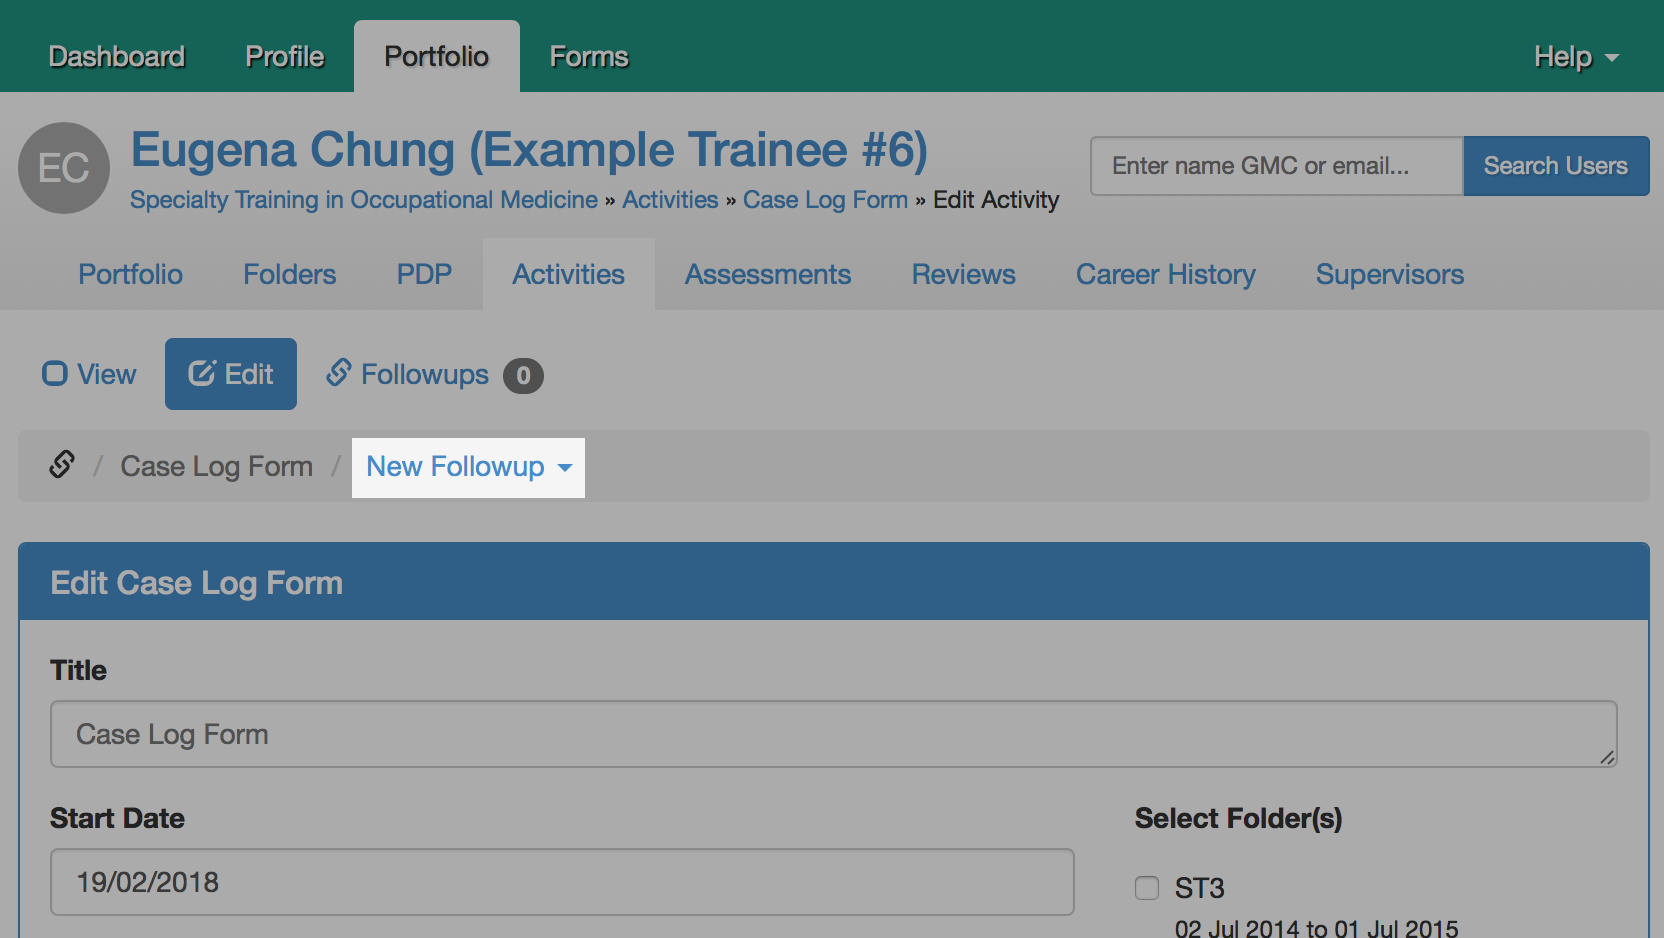The width and height of the screenshot is (1664, 938).
Task: Go to the Reviews tab
Action: pyautogui.click(x=964, y=274)
